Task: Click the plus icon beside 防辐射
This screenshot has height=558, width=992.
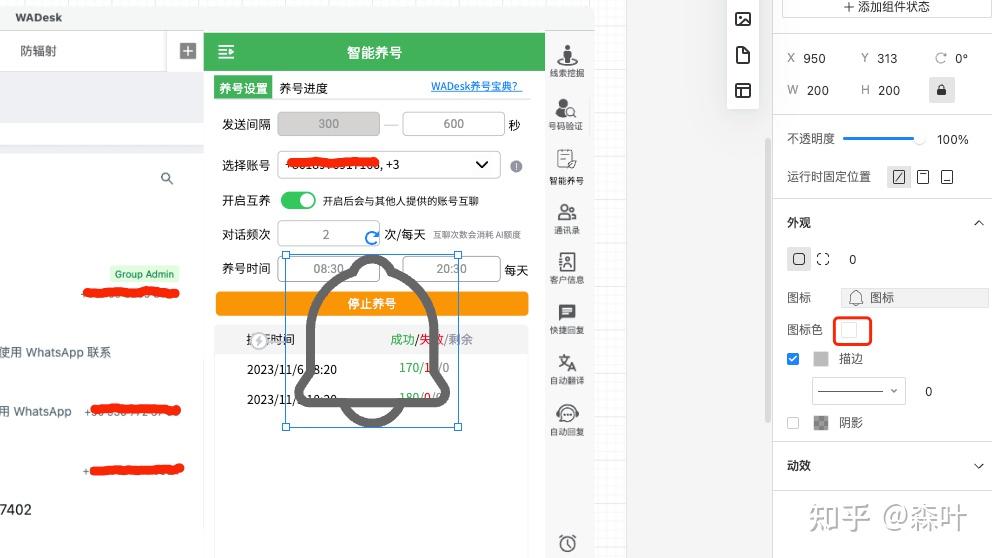Action: click(188, 51)
